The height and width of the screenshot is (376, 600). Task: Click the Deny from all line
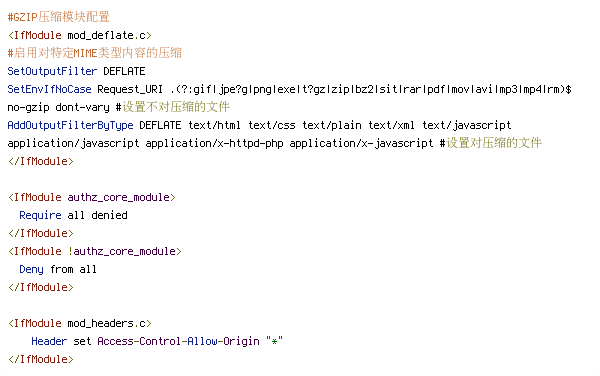(x=58, y=269)
